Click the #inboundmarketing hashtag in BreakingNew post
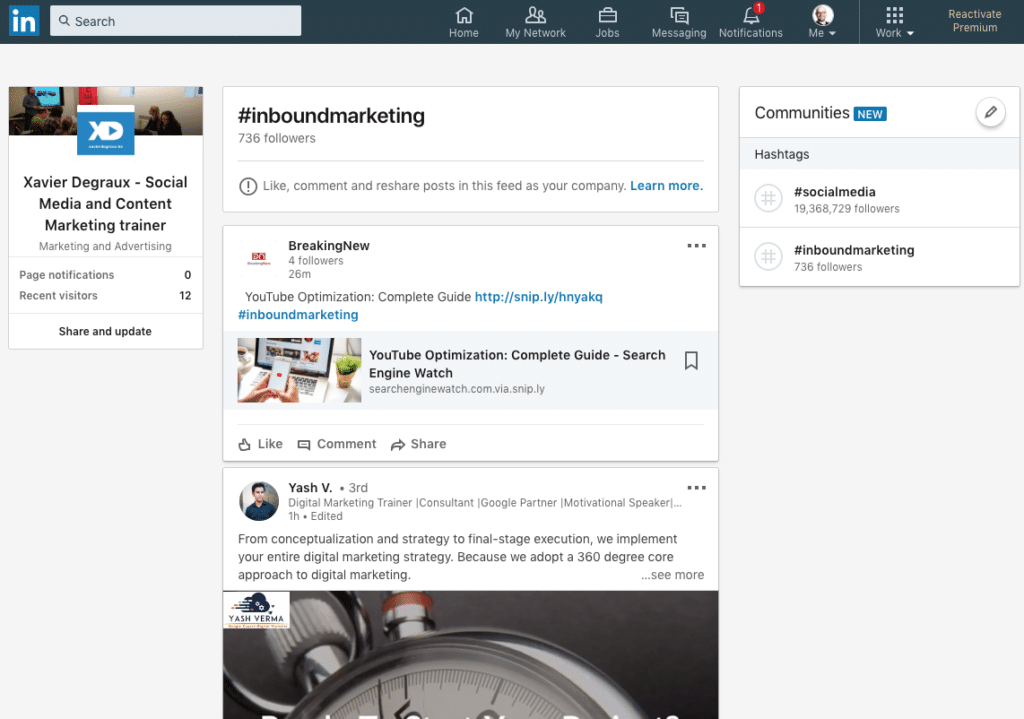This screenshot has height=719, width=1024. click(298, 315)
